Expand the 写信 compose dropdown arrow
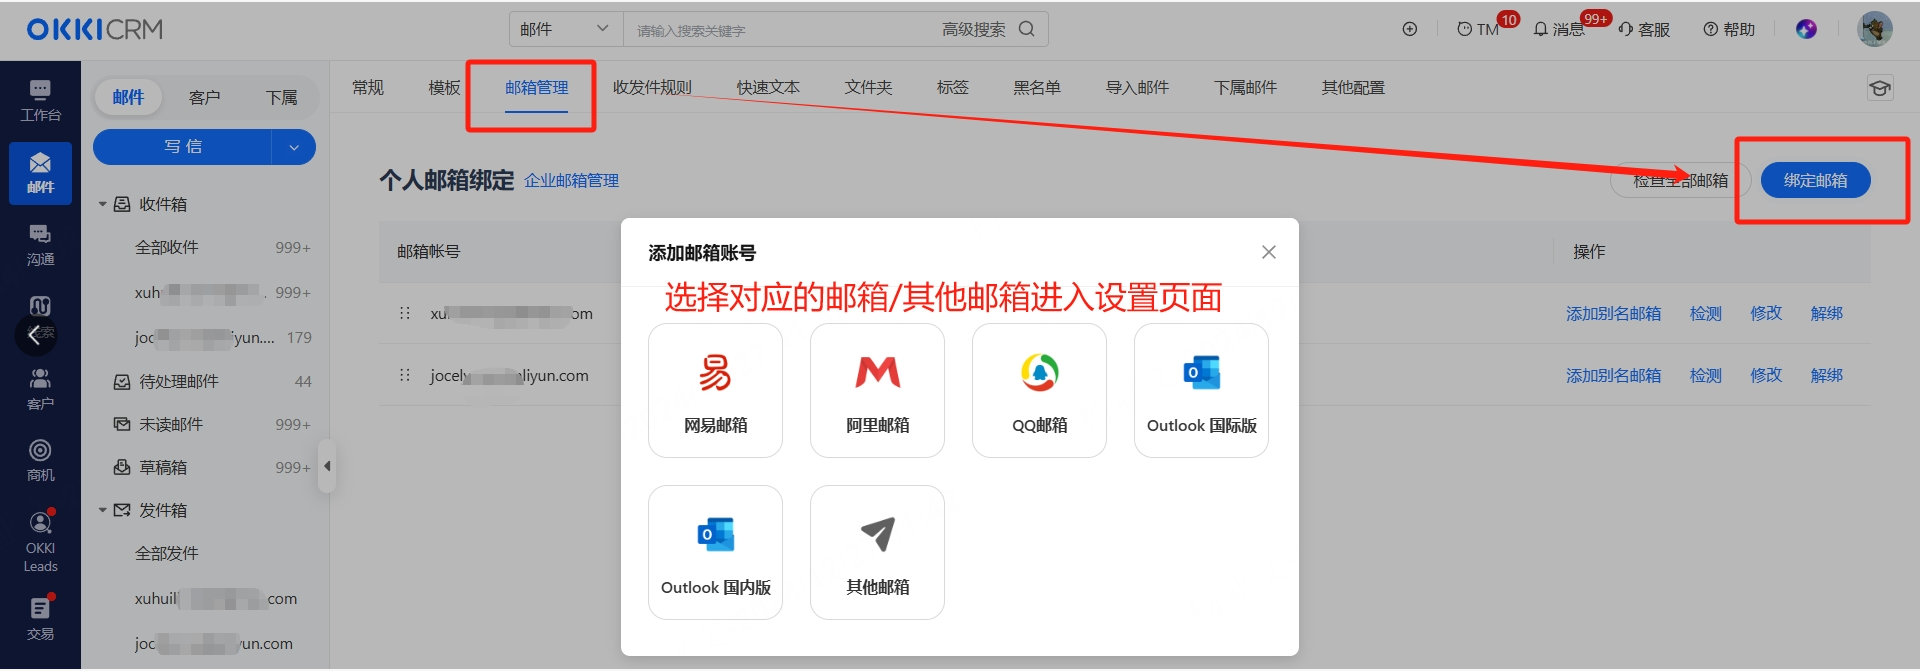 pyautogui.click(x=294, y=147)
